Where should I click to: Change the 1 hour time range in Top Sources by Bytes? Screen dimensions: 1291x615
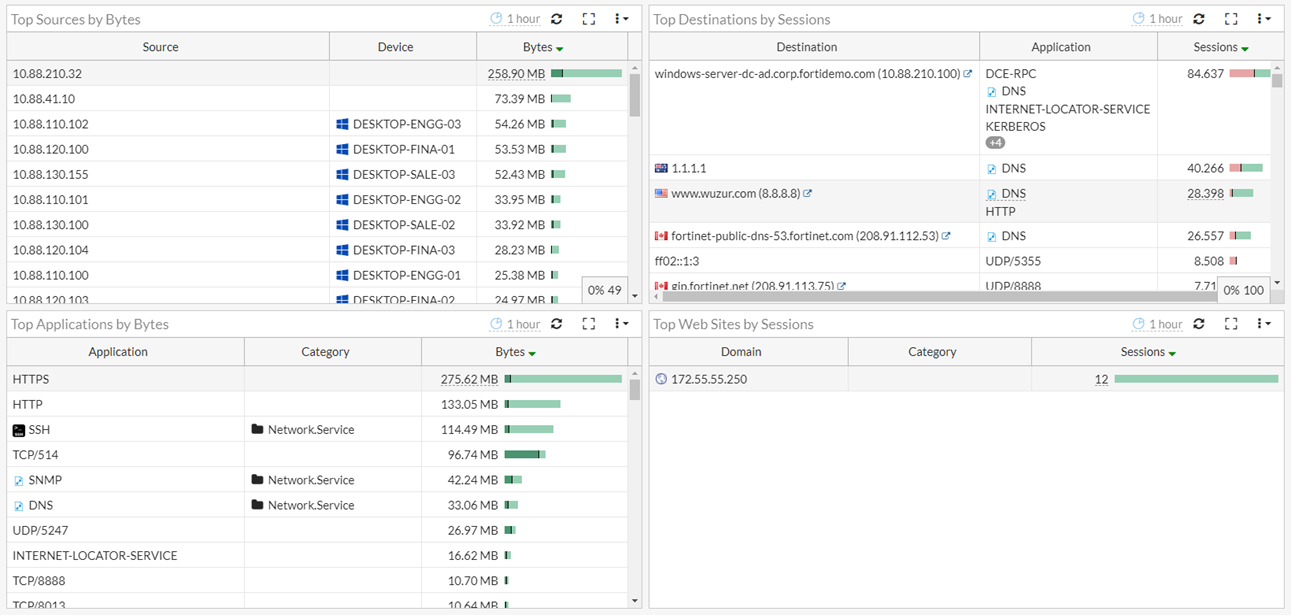click(x=515, y=19)
